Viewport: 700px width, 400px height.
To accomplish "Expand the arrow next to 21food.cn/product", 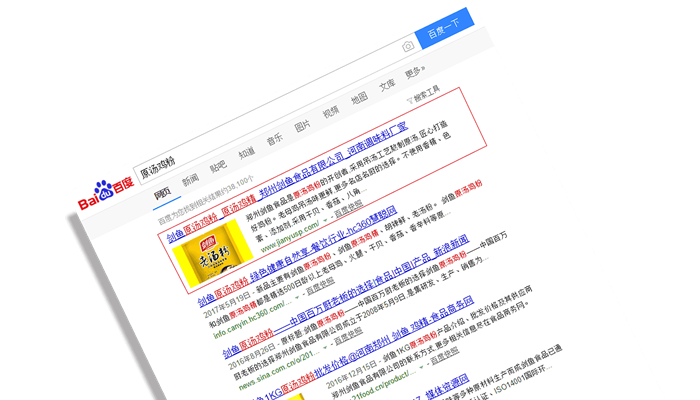I will coord(421,367).
